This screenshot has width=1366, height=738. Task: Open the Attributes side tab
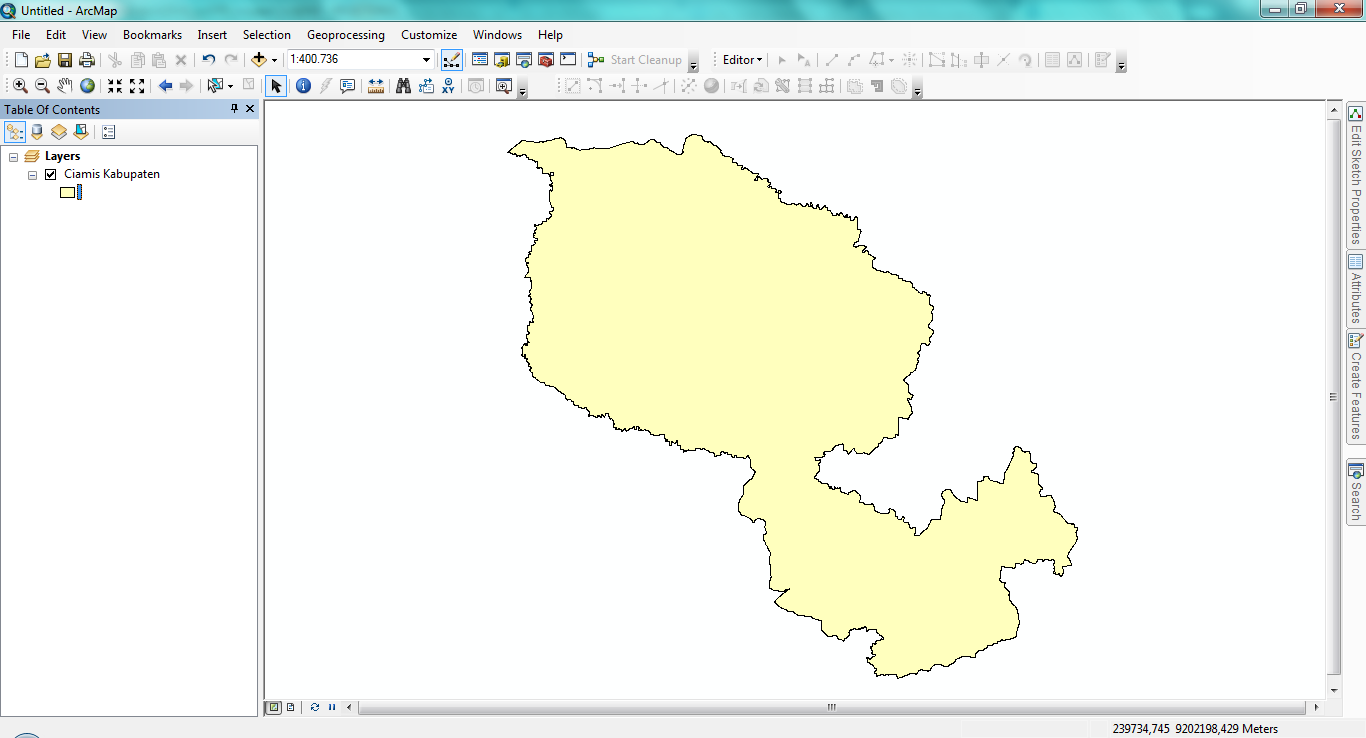tap(1356, 289)
